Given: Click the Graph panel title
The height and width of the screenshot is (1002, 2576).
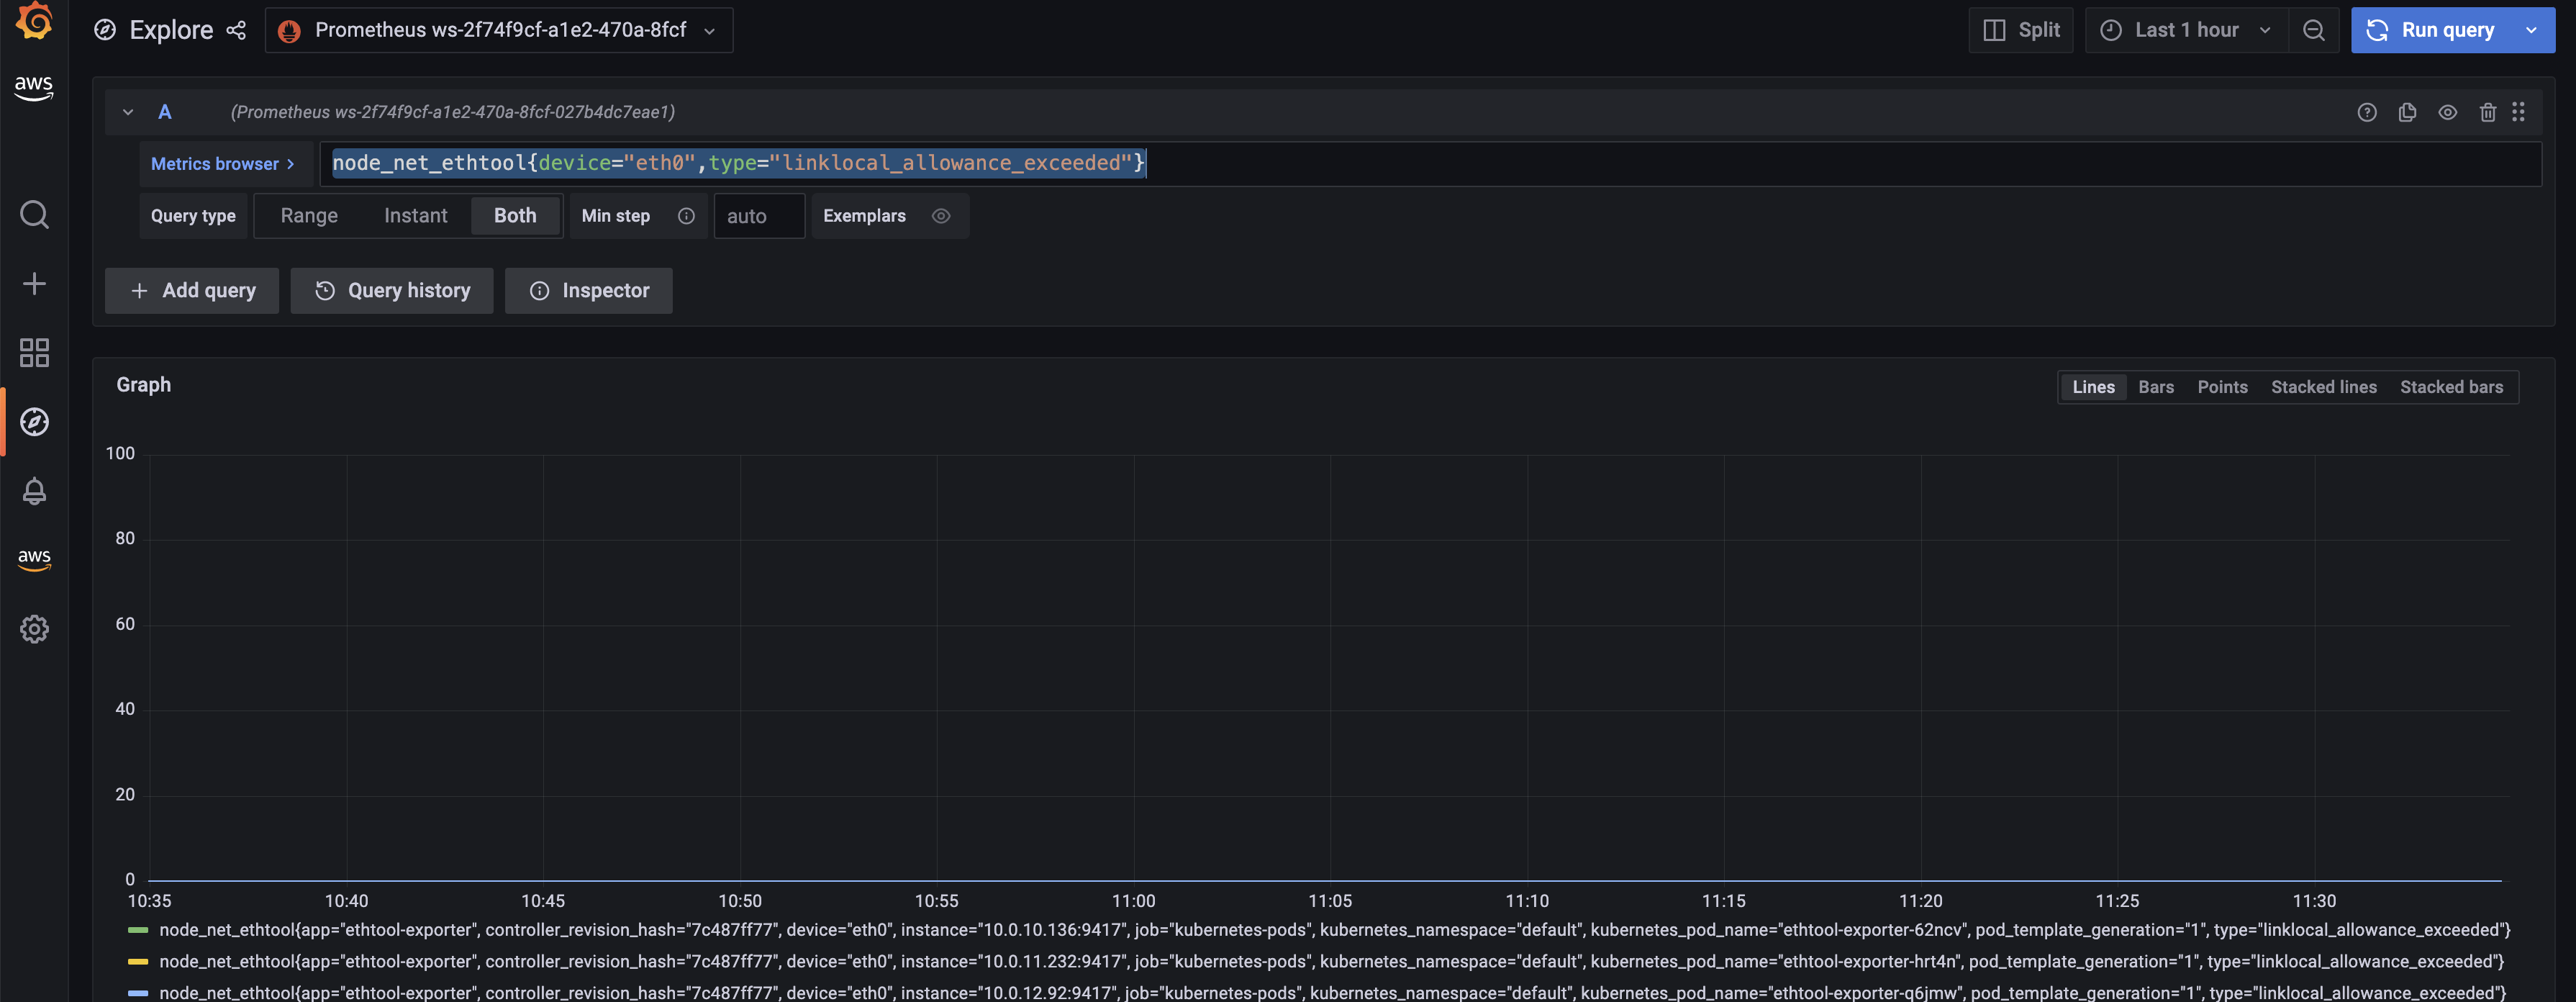Looking at the screenshot, I should (x=143, y=385).
